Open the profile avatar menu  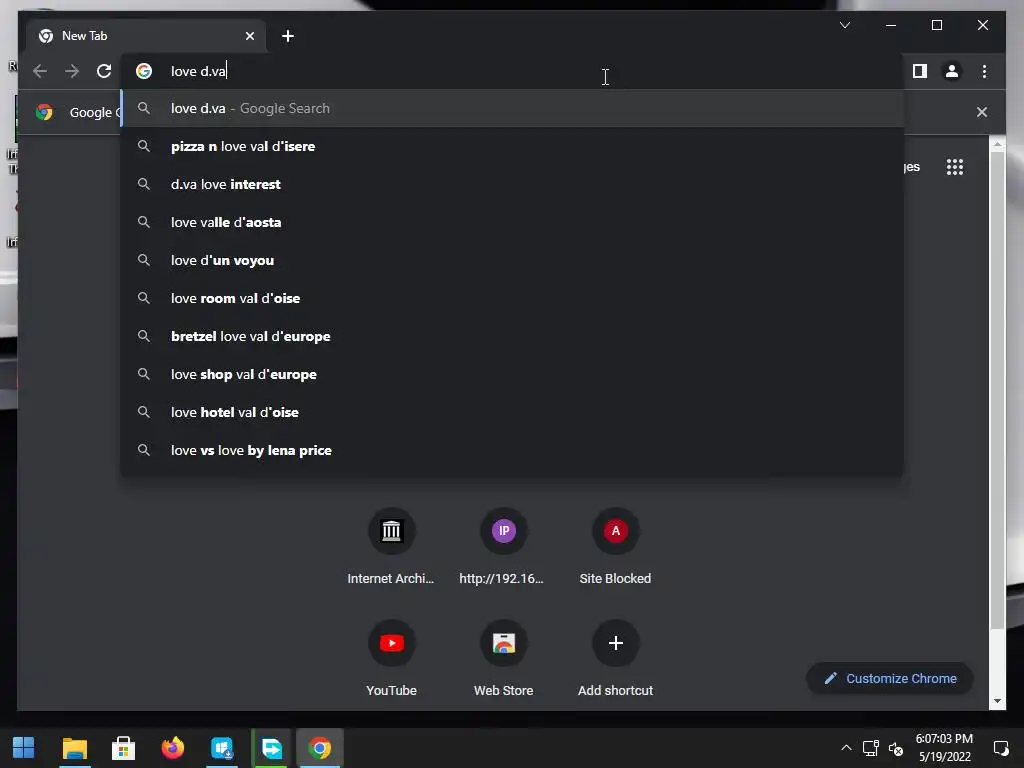point(952,71)
